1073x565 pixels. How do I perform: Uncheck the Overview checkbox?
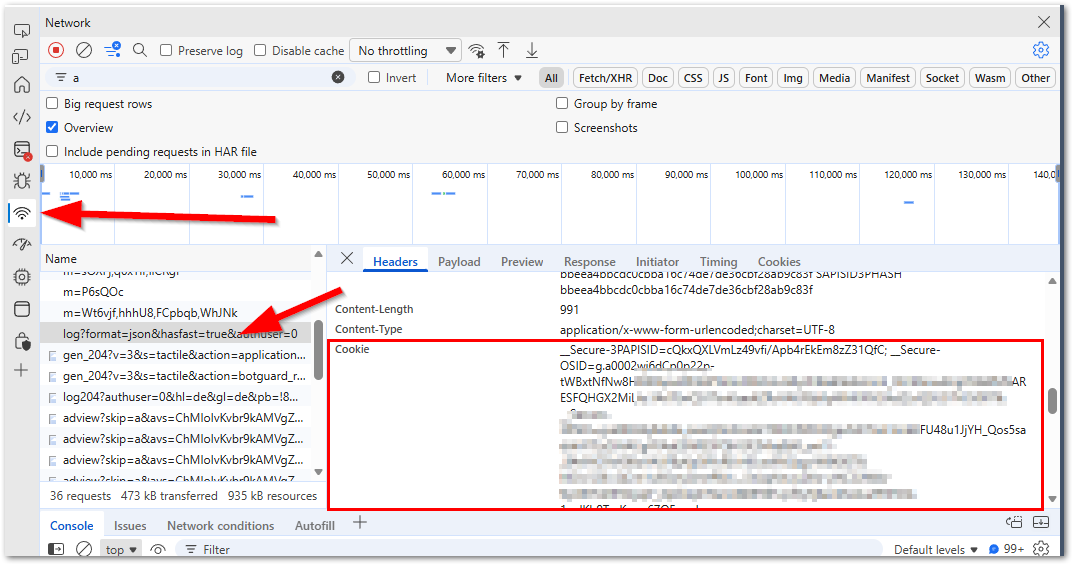coord(52,127)
